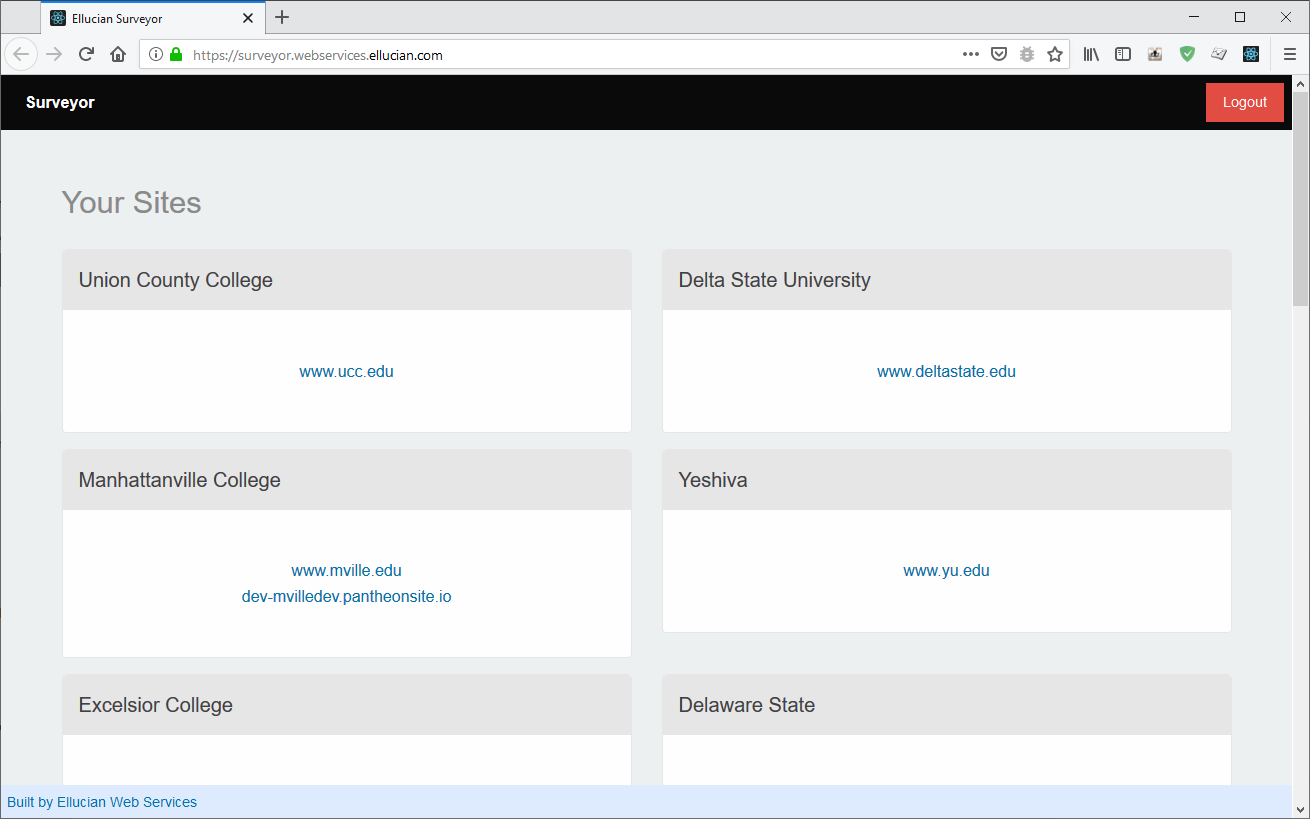Screen dimensions: 1310x819
Task: Open the www.mville.edu link
Action: 346,571
